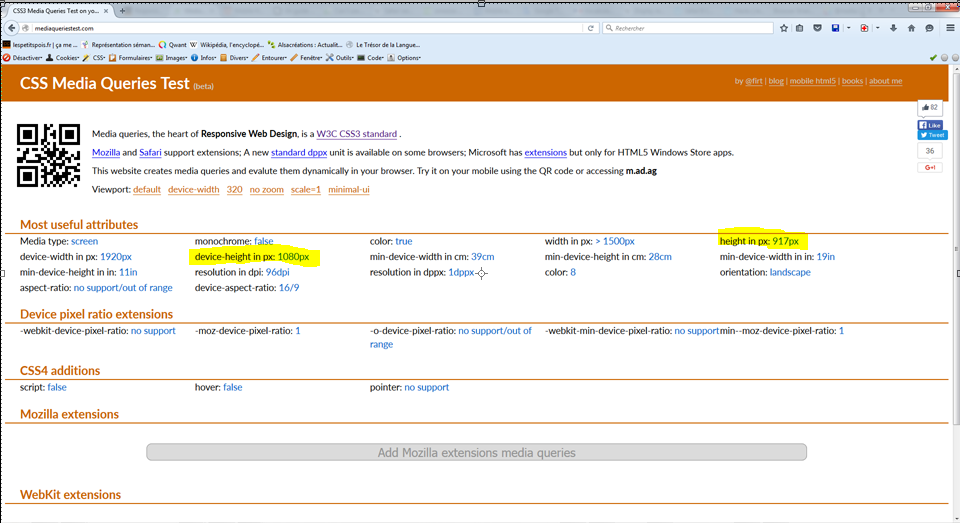Click the W3C CSS3 standard link

(x=357, y=134)
